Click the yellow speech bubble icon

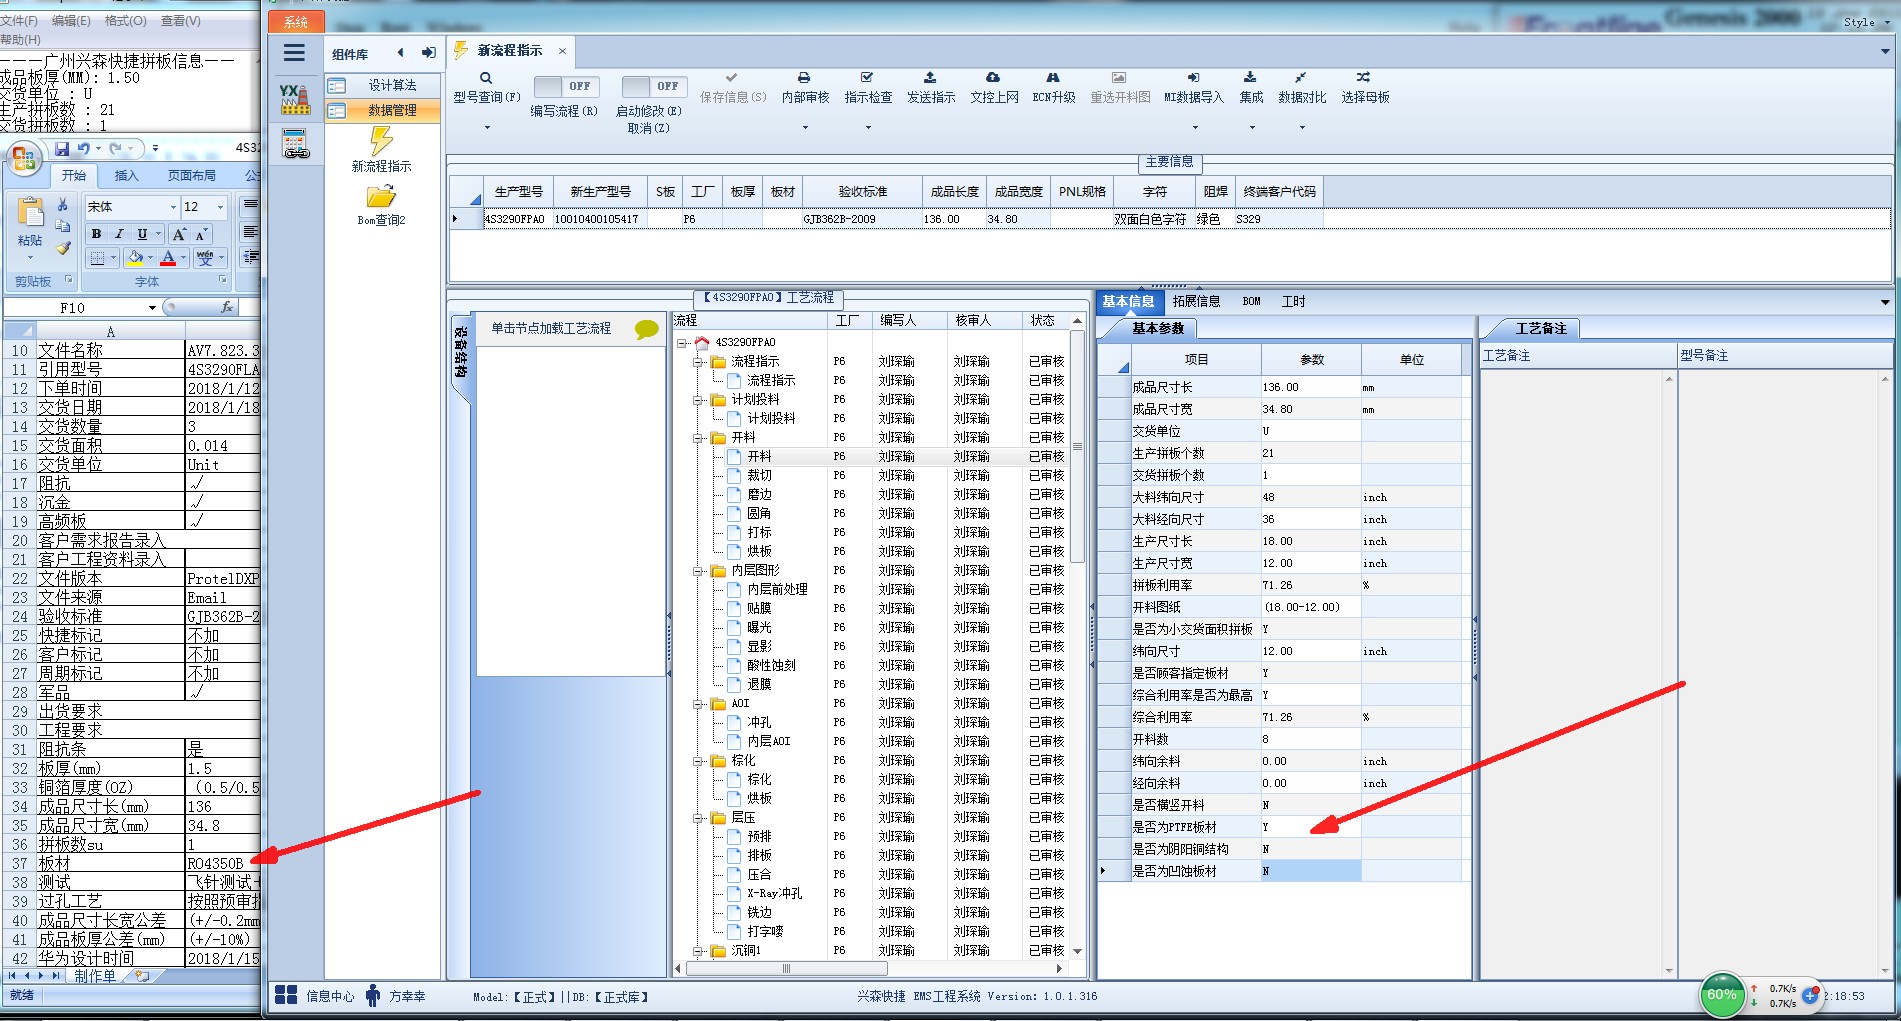(647, 329)
